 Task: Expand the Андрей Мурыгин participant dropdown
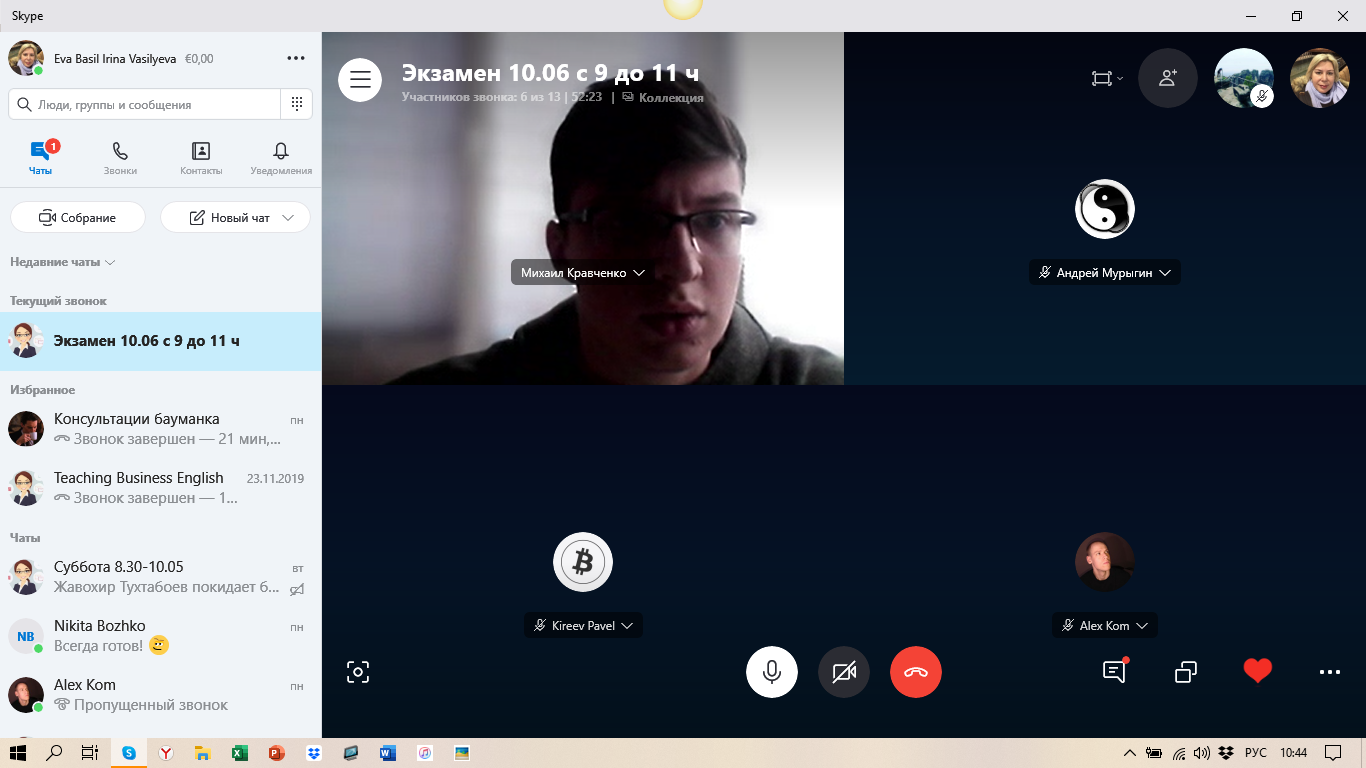coord(1165,273)
